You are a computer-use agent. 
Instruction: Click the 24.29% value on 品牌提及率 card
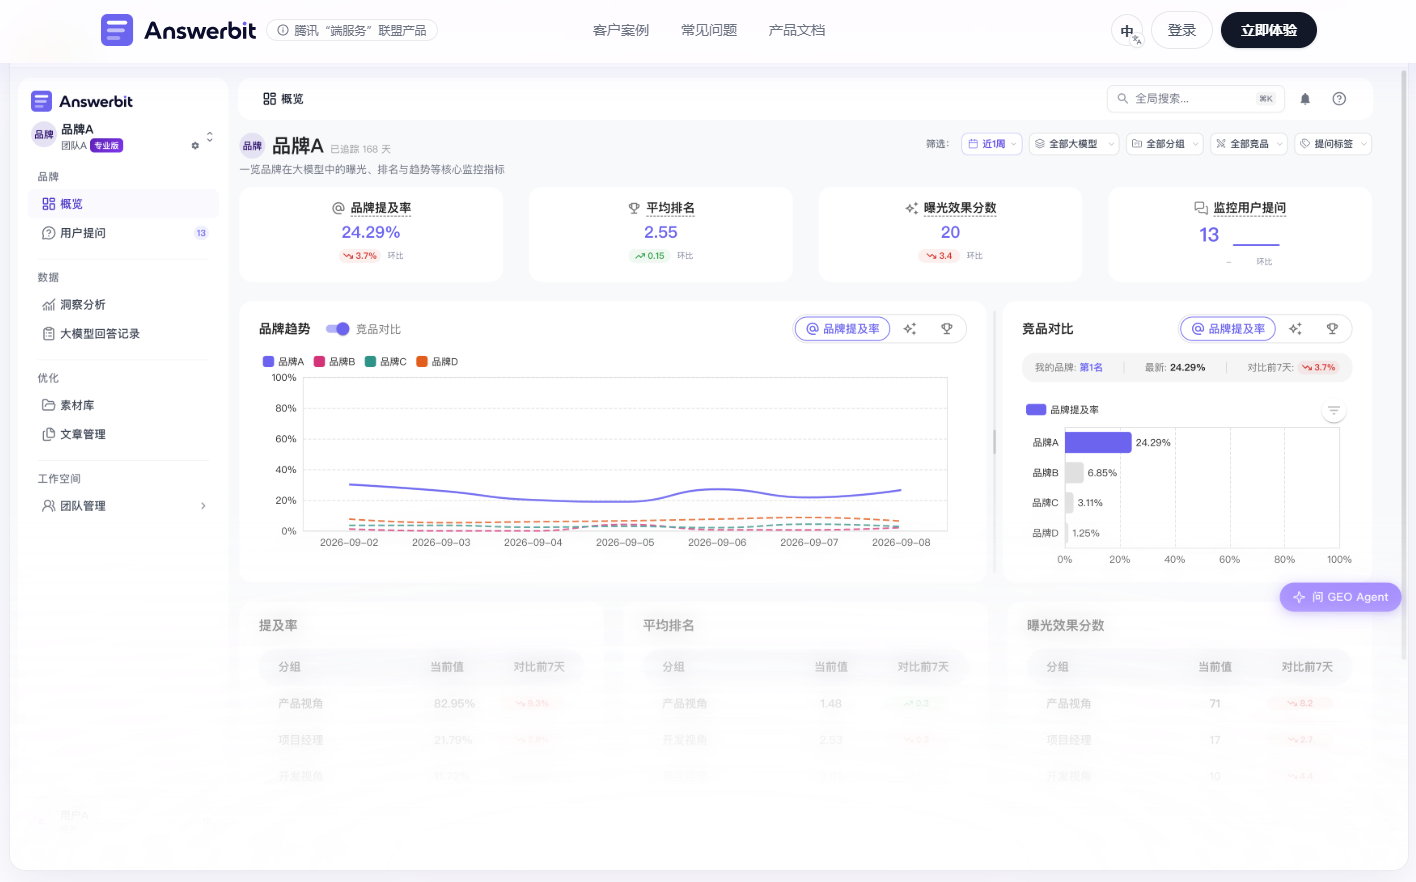pyautogui.click(x=371, y=232)
